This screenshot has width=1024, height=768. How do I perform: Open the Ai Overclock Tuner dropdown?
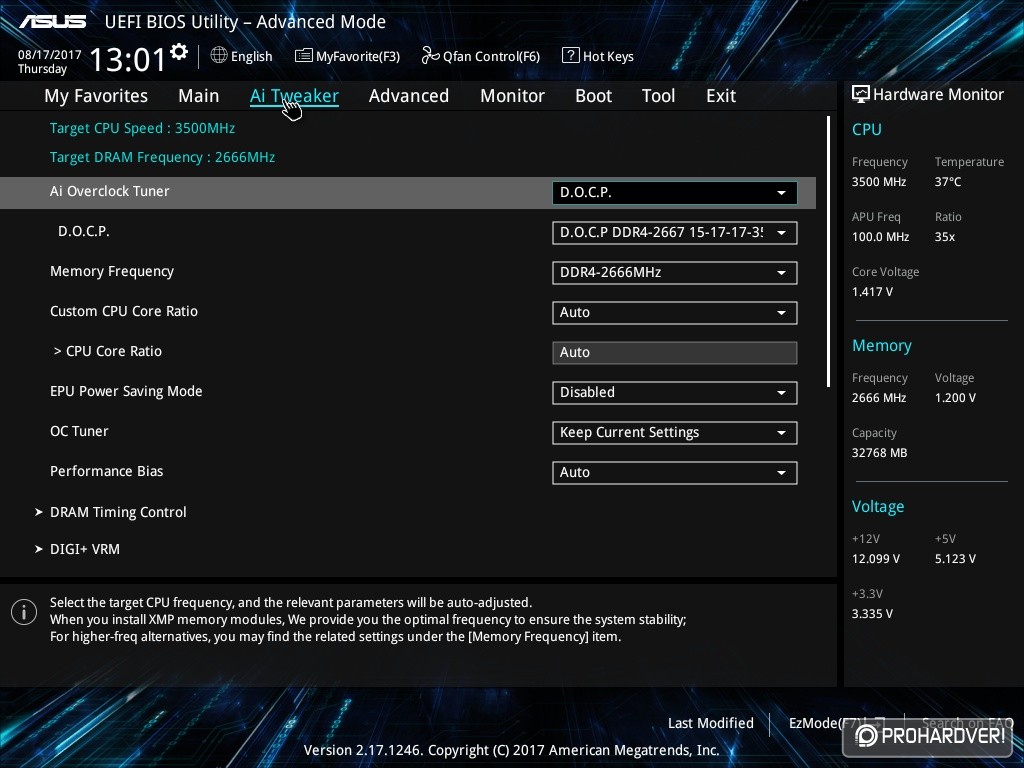click(675, 193)
